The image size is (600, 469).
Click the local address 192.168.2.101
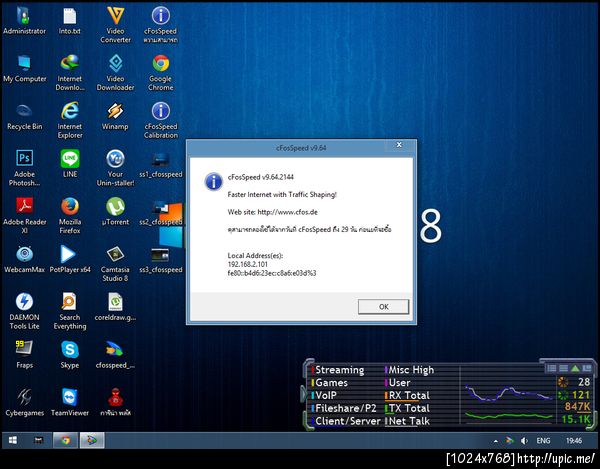click(x=248, y=264)
